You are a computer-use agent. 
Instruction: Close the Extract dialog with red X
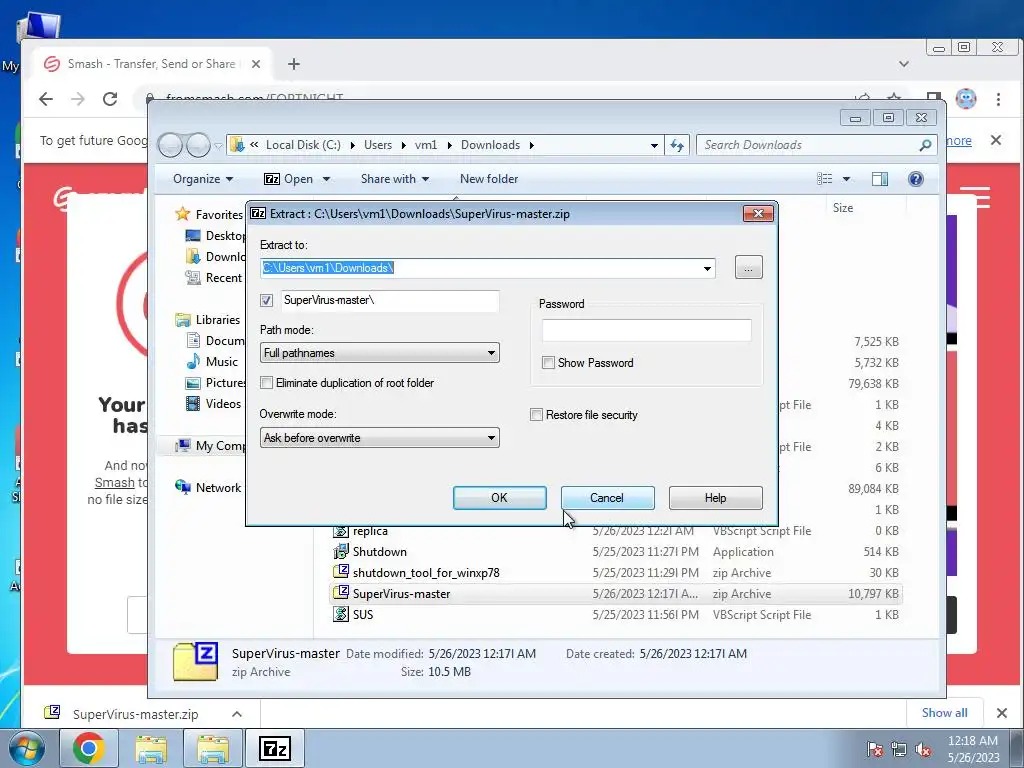[x=758, y=214]
